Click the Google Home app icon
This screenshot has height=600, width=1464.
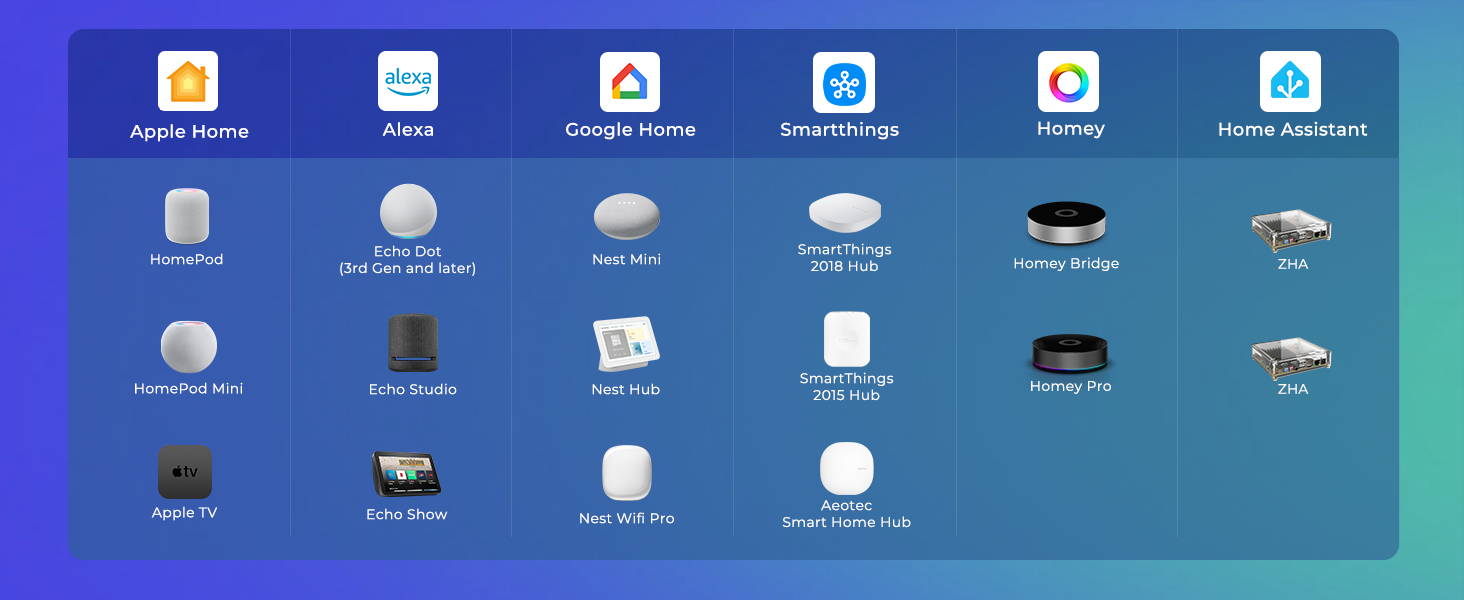630,82
